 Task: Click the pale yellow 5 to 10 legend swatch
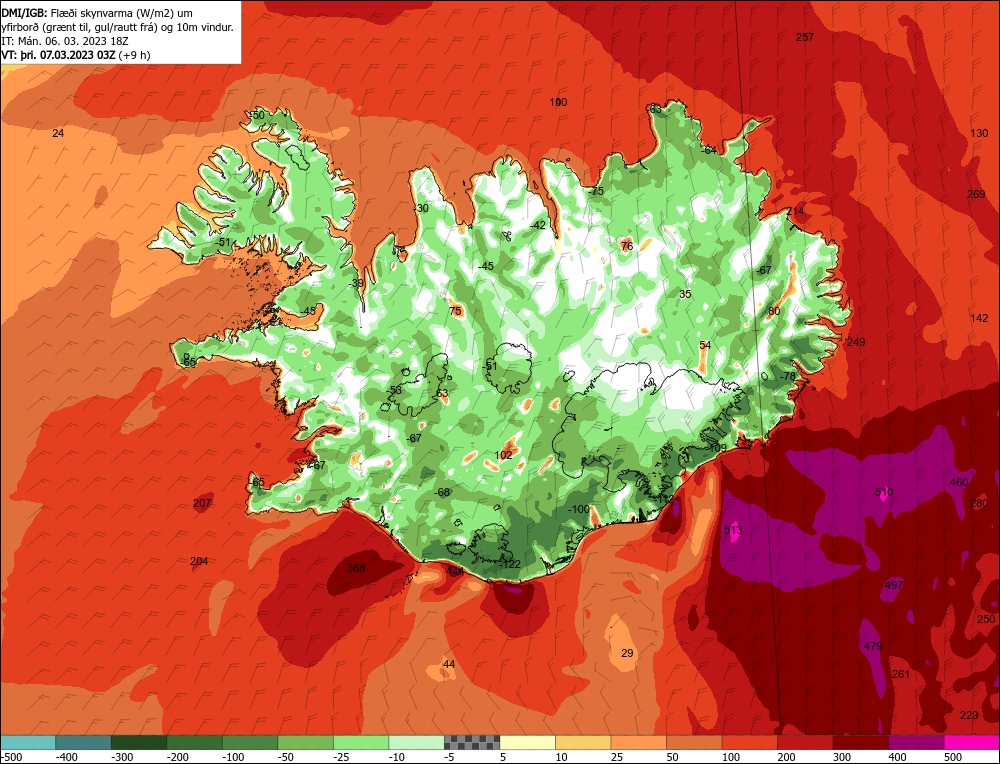click(x=527, y=742)
